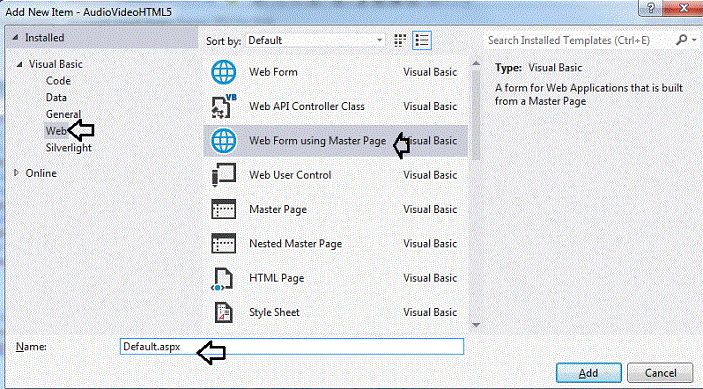This screenshot has width=703, height=389.
Task: Collapse the Installed section
Action: (15, 38)
